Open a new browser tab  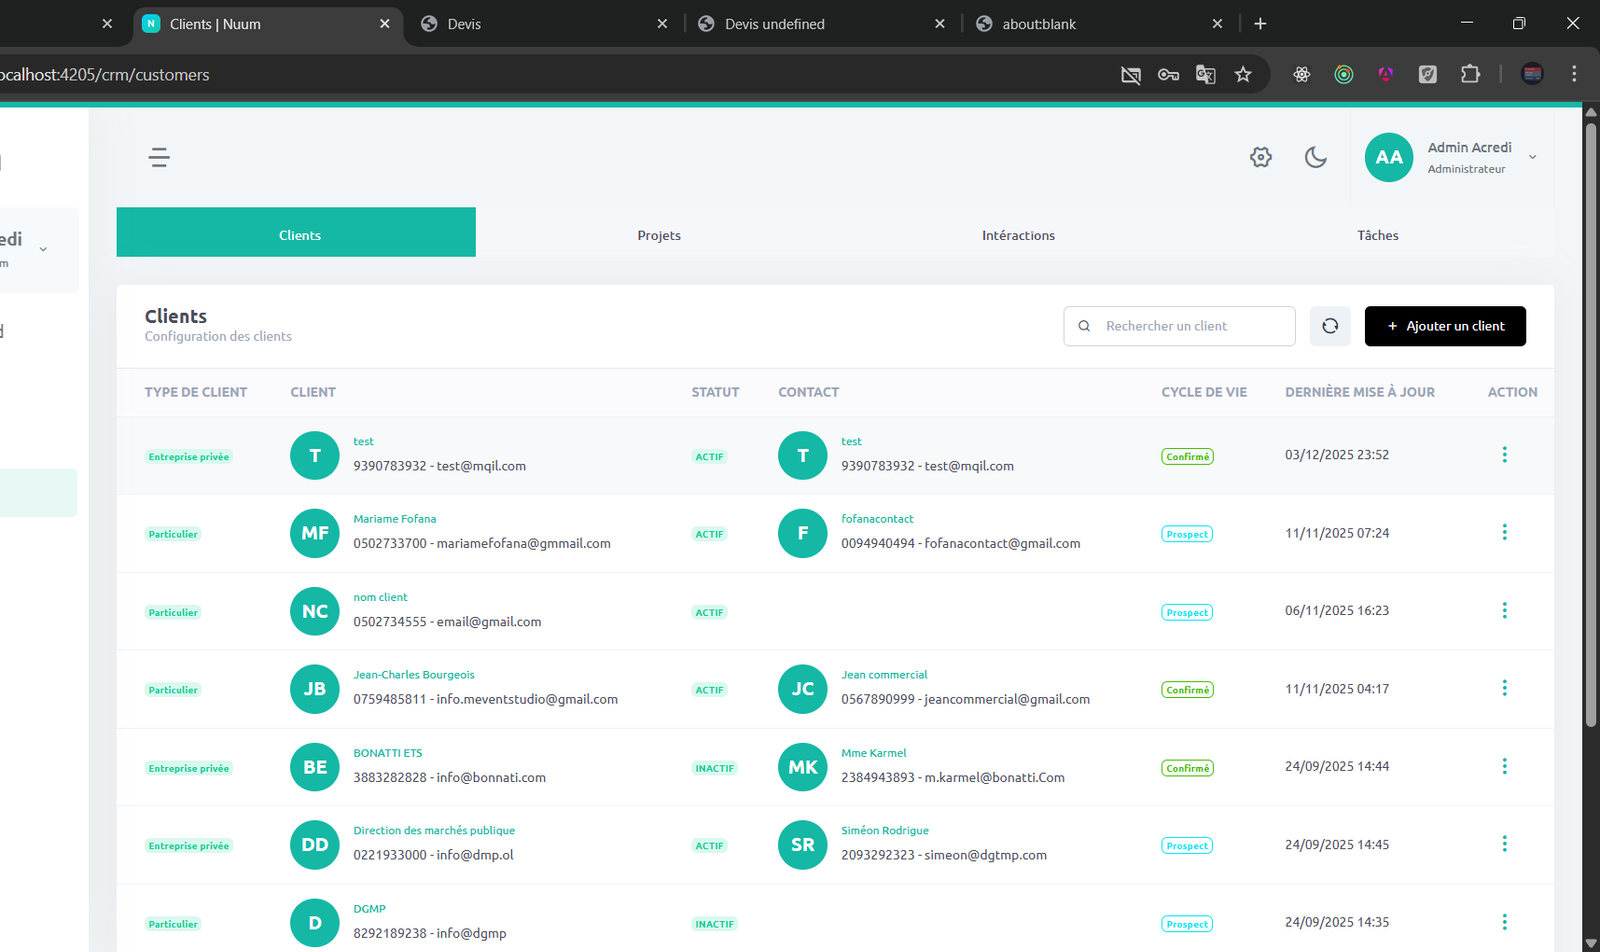[x=1260, y=24]
